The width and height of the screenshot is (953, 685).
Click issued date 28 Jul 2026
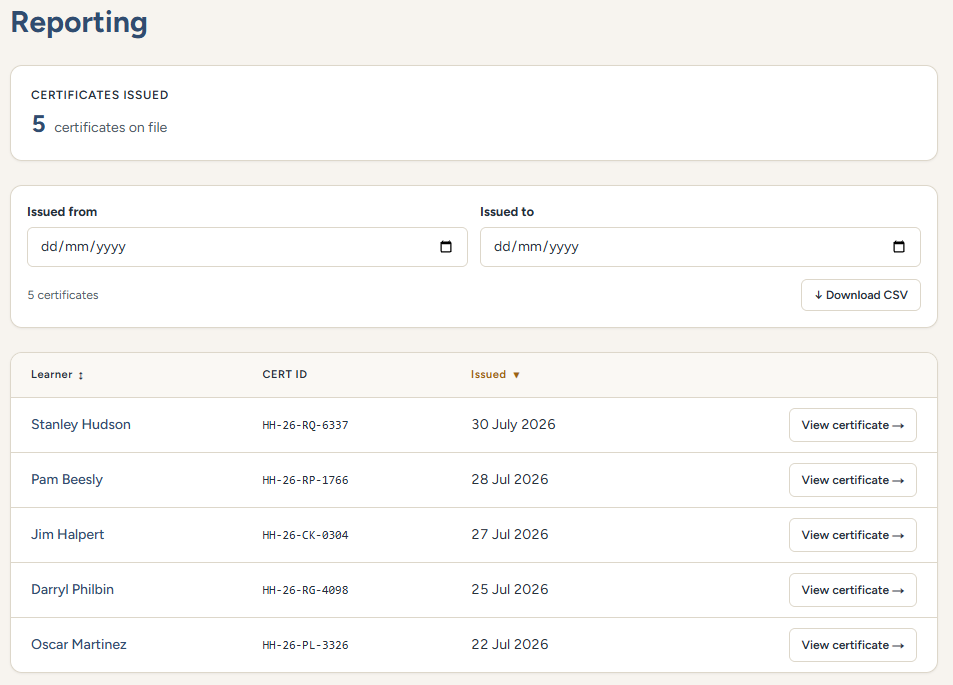click(x=510, y=480)
